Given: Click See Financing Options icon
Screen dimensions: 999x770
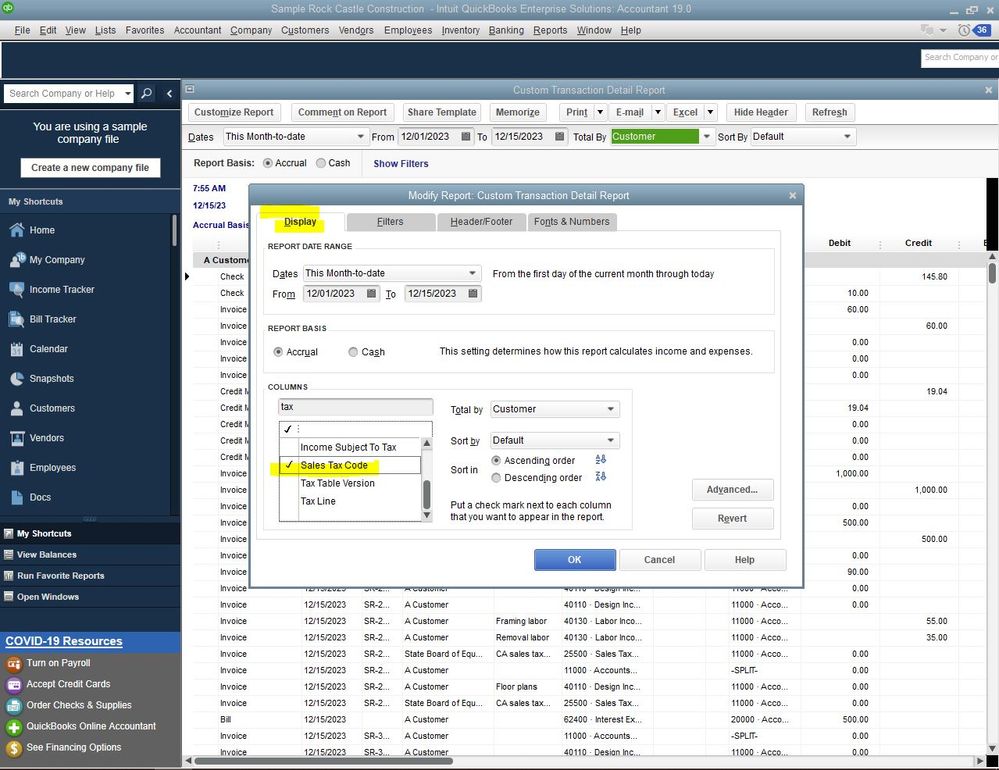Looking at the screenshot, I should tap(13, 748).
